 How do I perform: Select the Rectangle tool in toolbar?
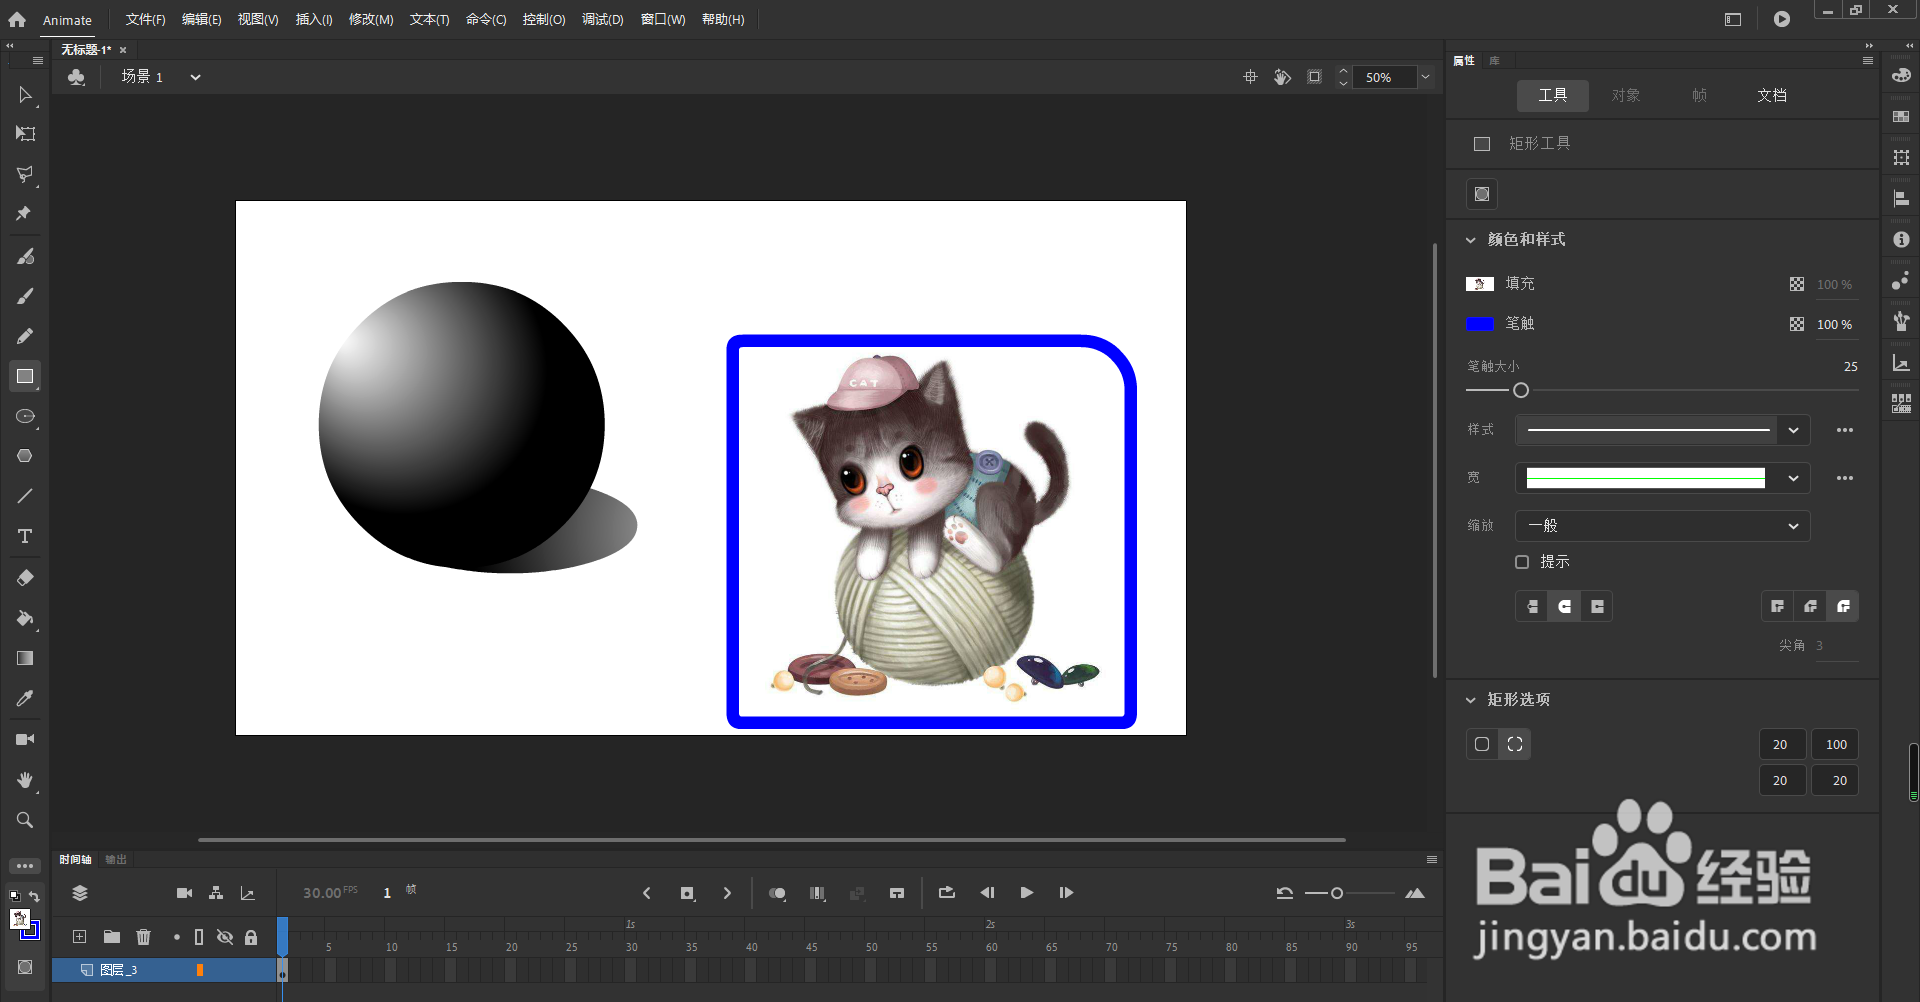pos(25,376)
